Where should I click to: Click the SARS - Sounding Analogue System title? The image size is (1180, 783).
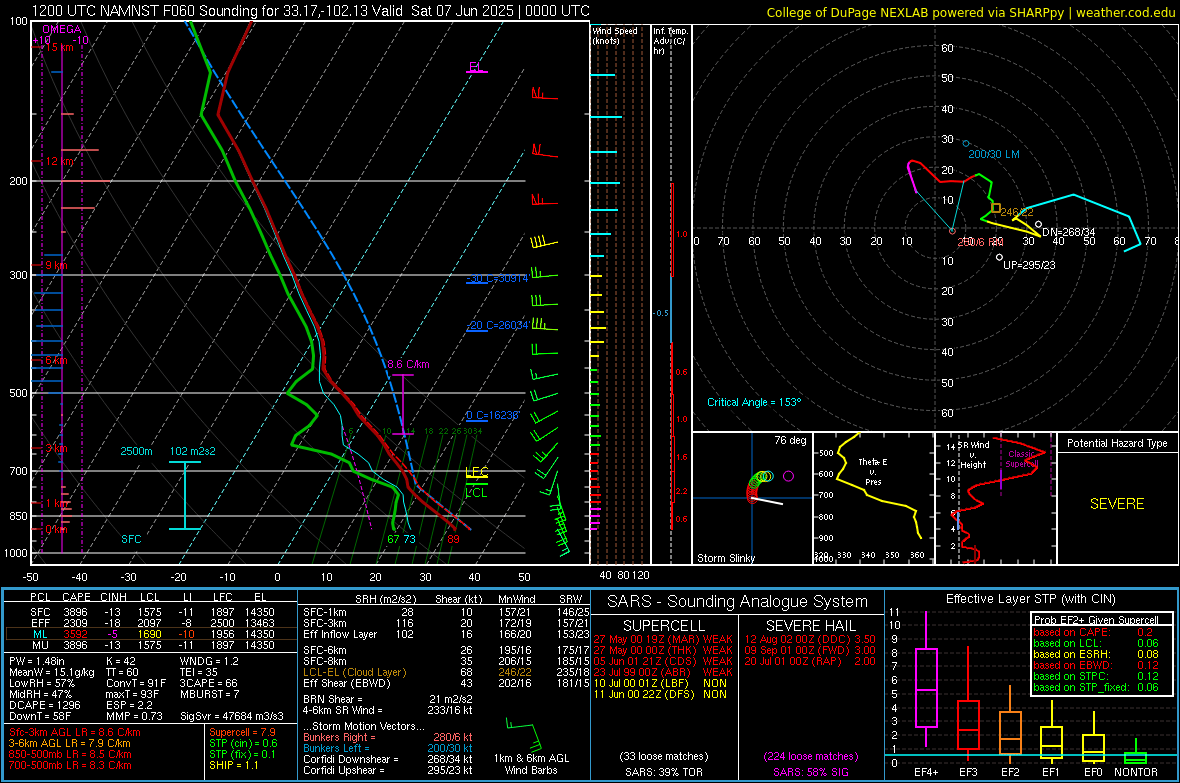(x=737, y=602)
